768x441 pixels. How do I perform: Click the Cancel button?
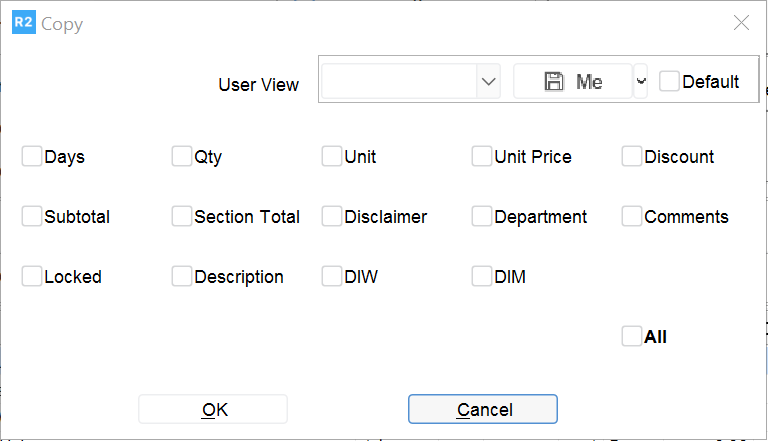point(483,409)
